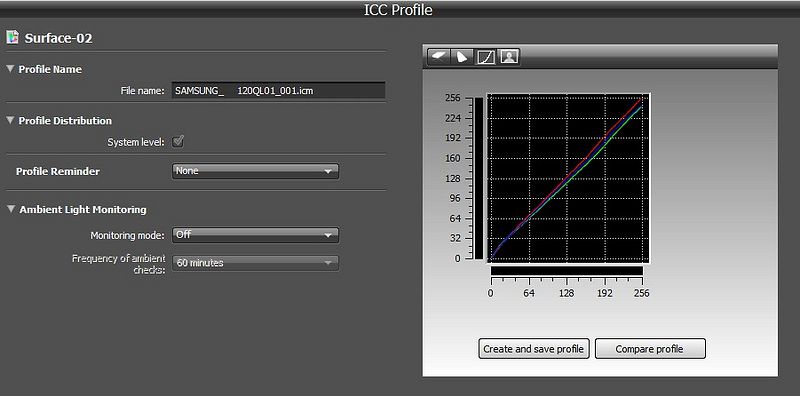Click the Surface-02 display profile icon

(12, 37)
